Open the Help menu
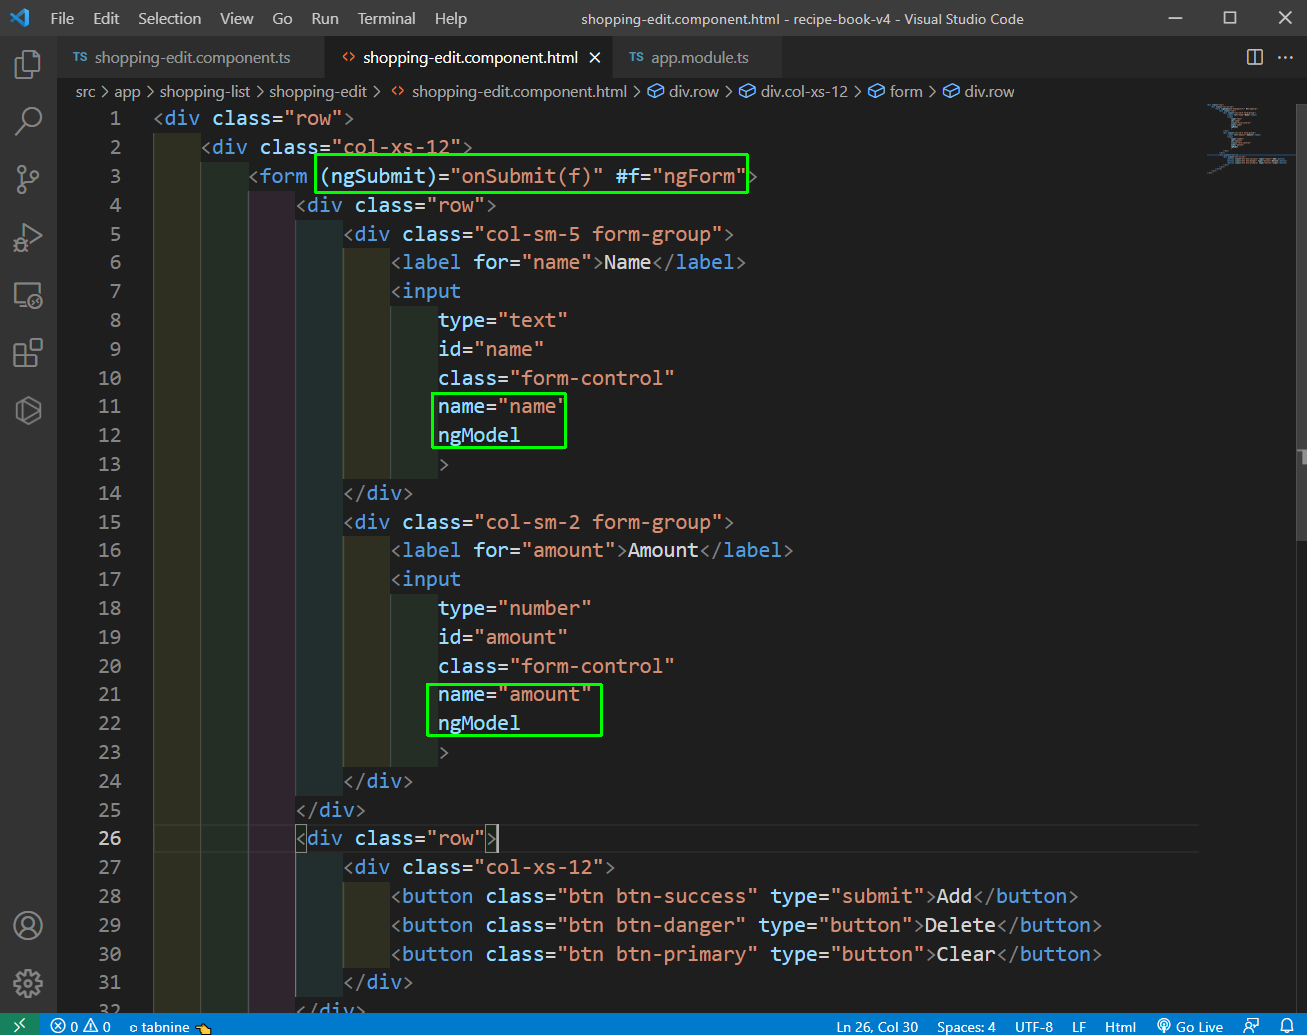The height and width of the screenshot is (1035, 1307). point(451,18)
